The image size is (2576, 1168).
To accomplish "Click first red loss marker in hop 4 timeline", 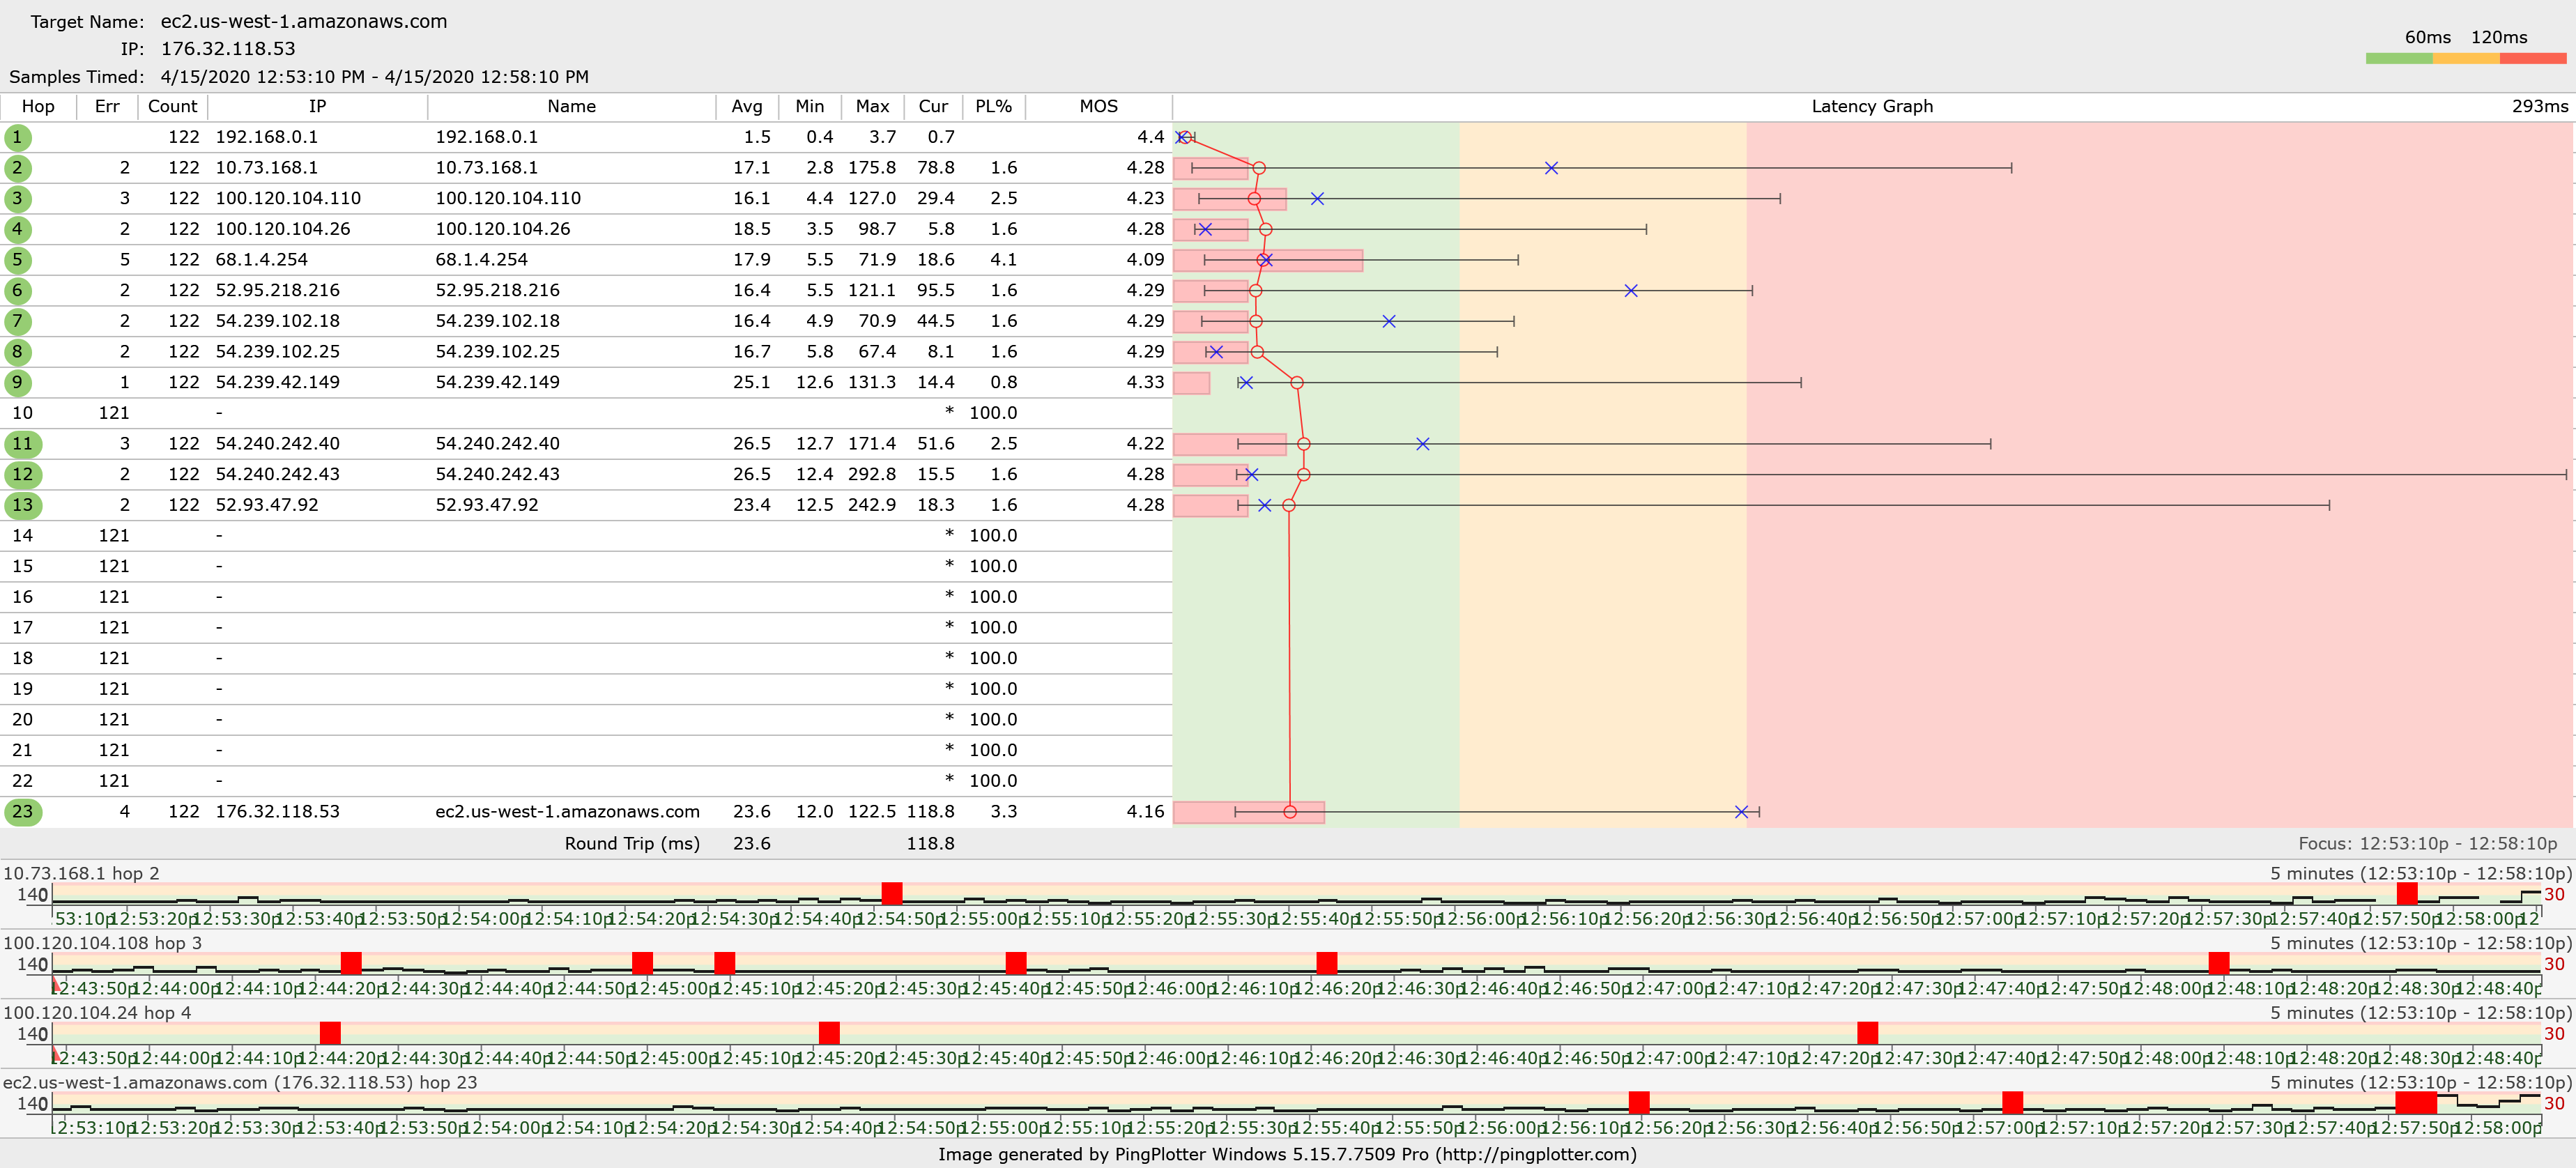I will 330,1032.
